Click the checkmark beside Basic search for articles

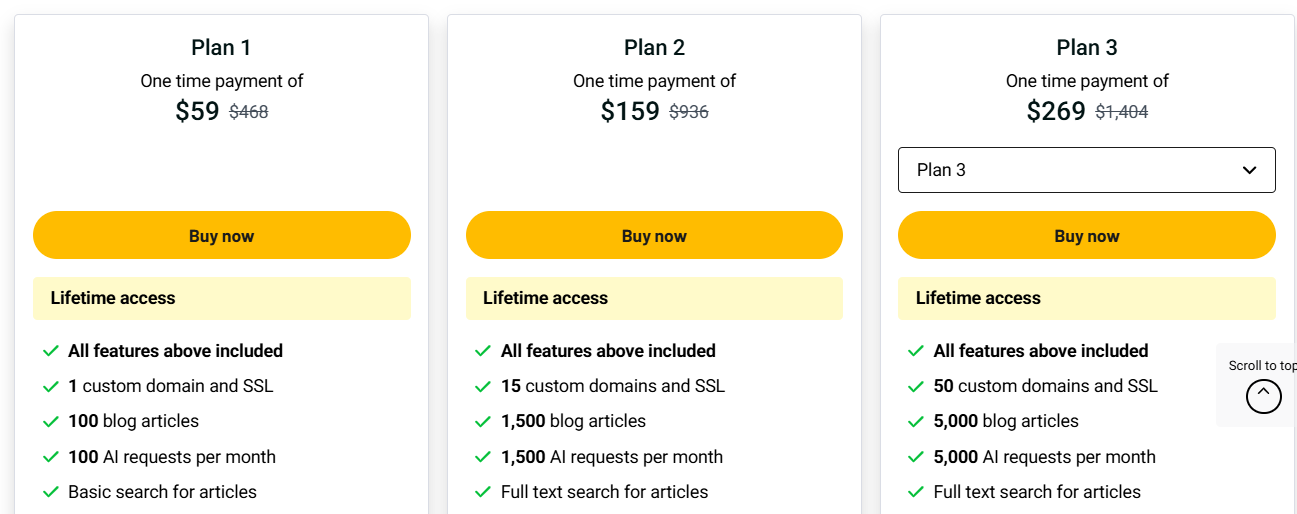pos(51,492)
